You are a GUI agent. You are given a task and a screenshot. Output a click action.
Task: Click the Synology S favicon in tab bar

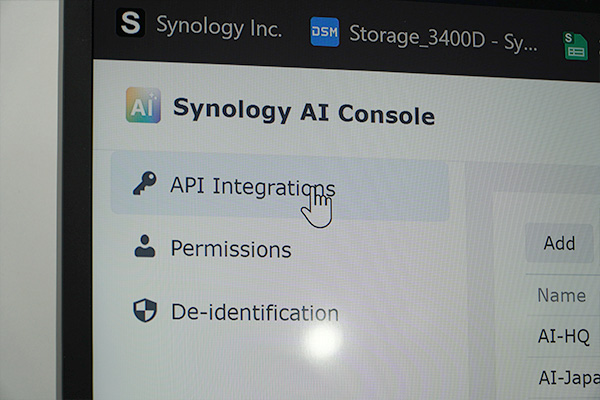point(130,23)
